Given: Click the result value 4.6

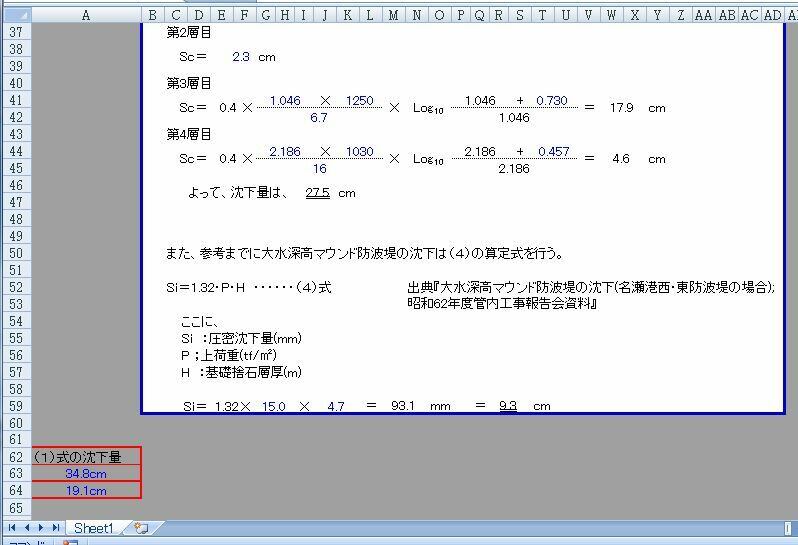Looking at the screenshot, I should [x=621, y=159].
